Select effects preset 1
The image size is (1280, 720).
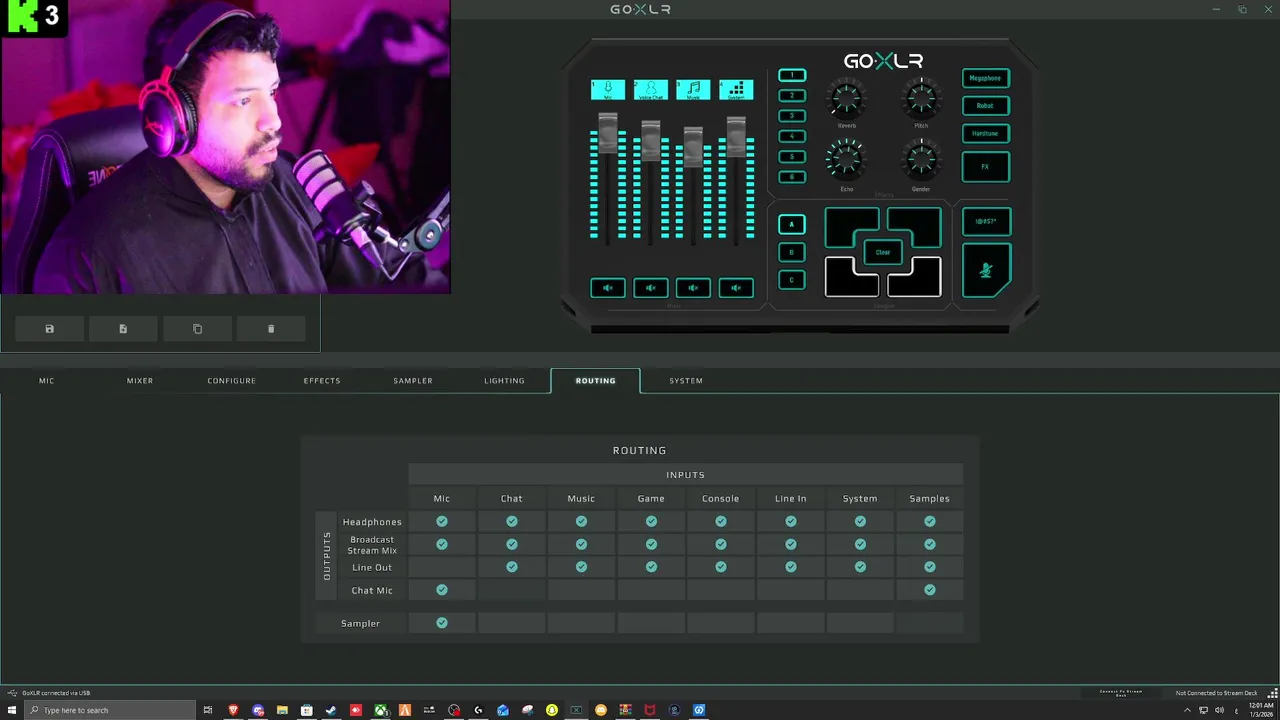791,75
